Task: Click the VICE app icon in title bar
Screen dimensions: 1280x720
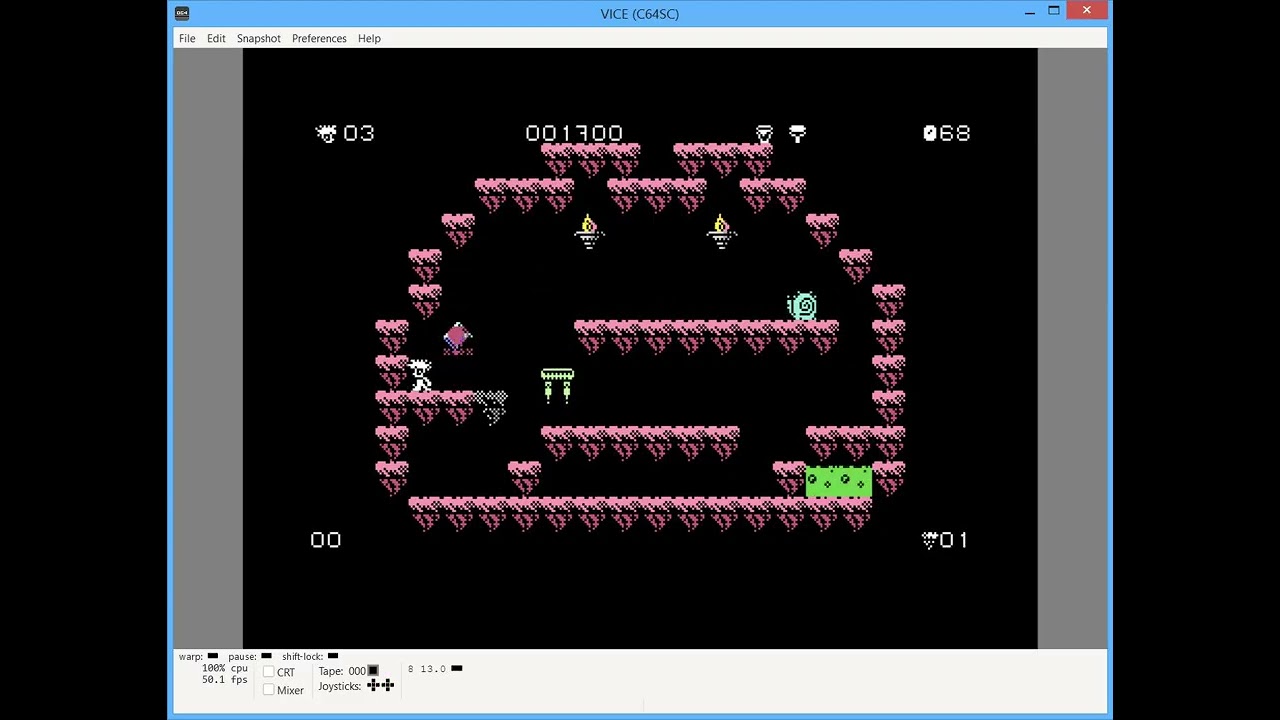Action: 181,13
